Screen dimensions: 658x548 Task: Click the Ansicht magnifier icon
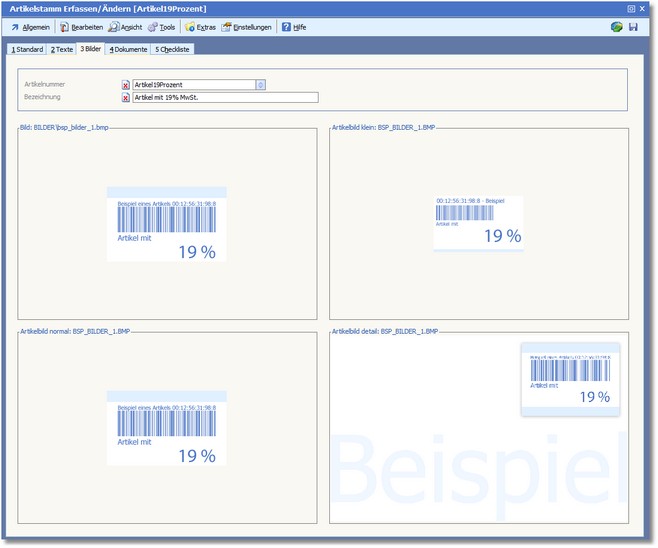(x=114, y=27)
